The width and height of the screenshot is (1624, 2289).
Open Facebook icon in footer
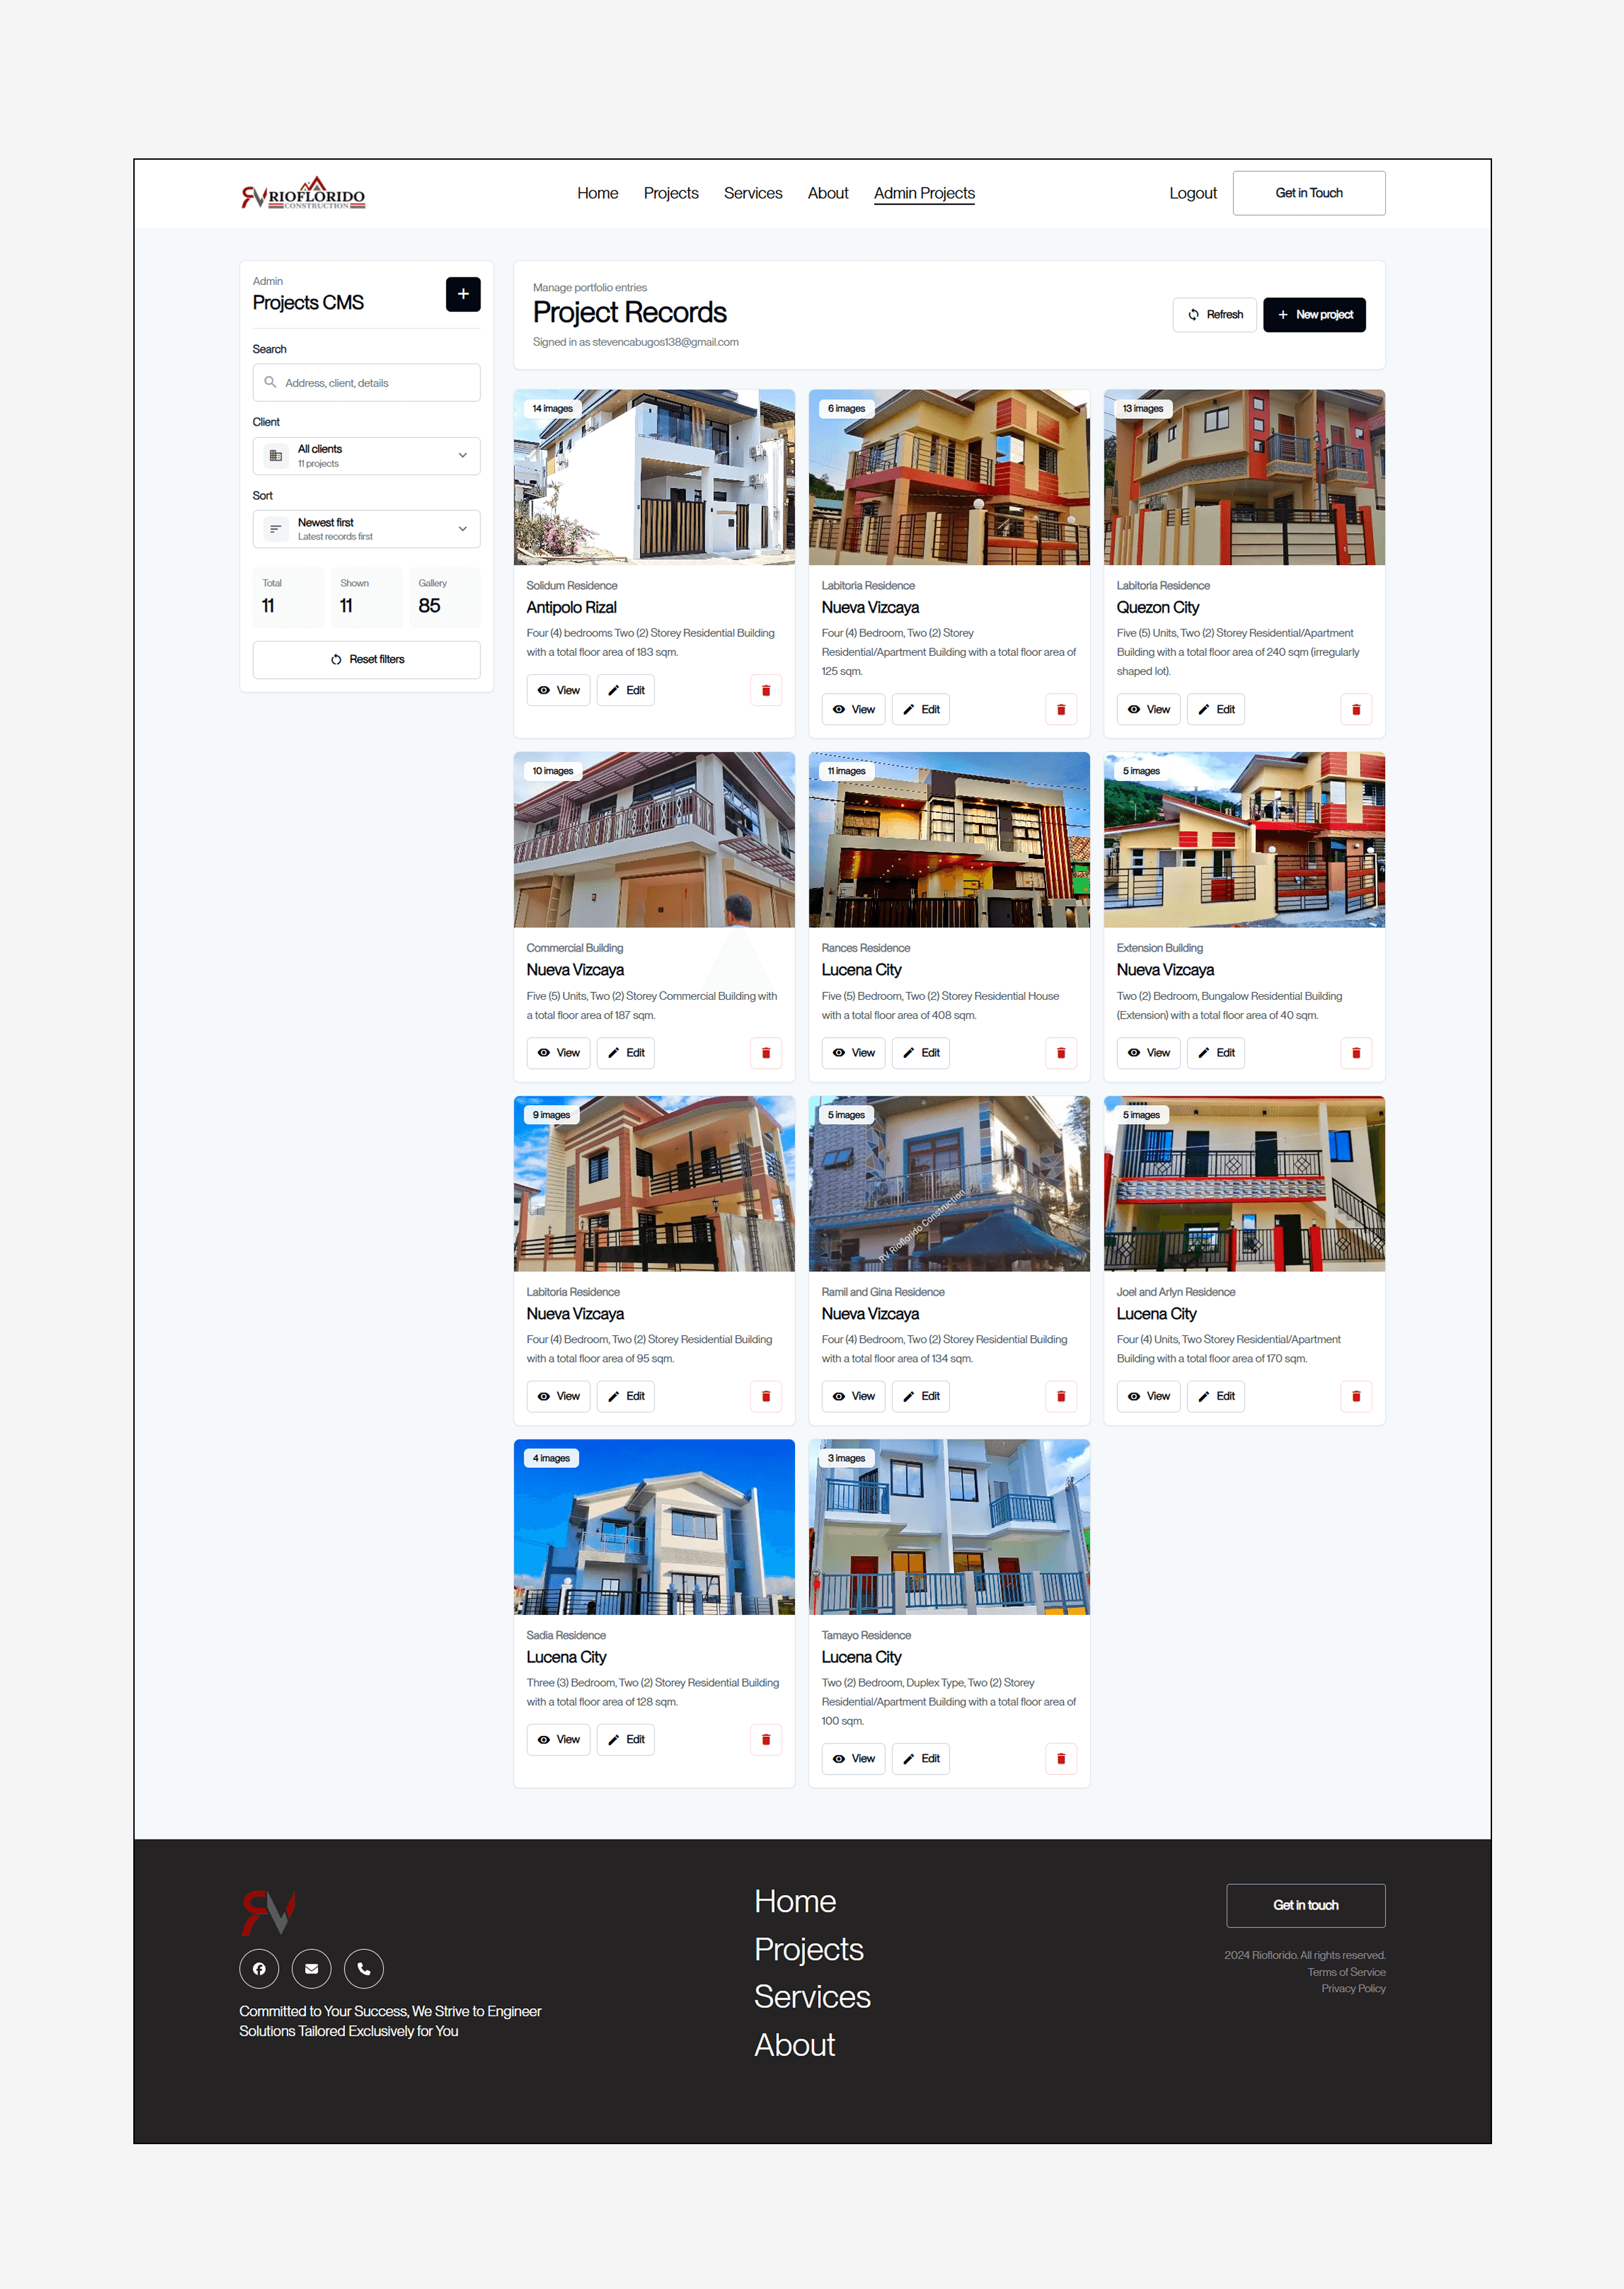pyautogui.click(x=259, y=1968)
